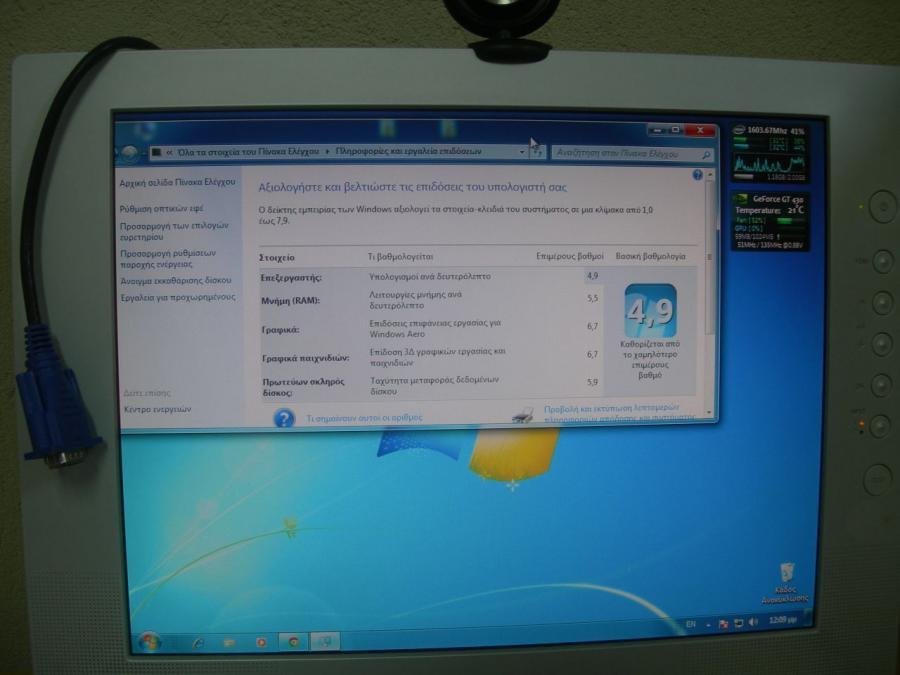The width and height of the screenshot is (900, 675).
Task: Open the CPU meter desktop gadget
Action: [x=769, y=150]
